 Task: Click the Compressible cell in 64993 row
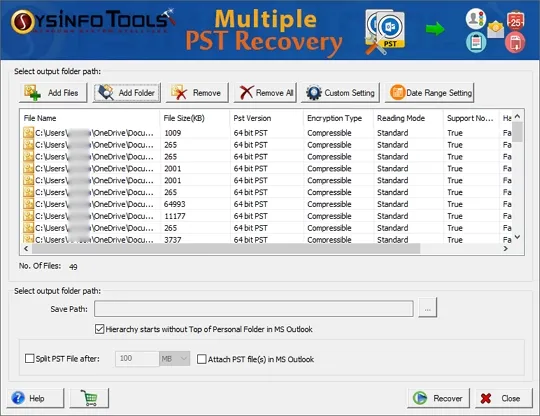[x=329, y=204]
